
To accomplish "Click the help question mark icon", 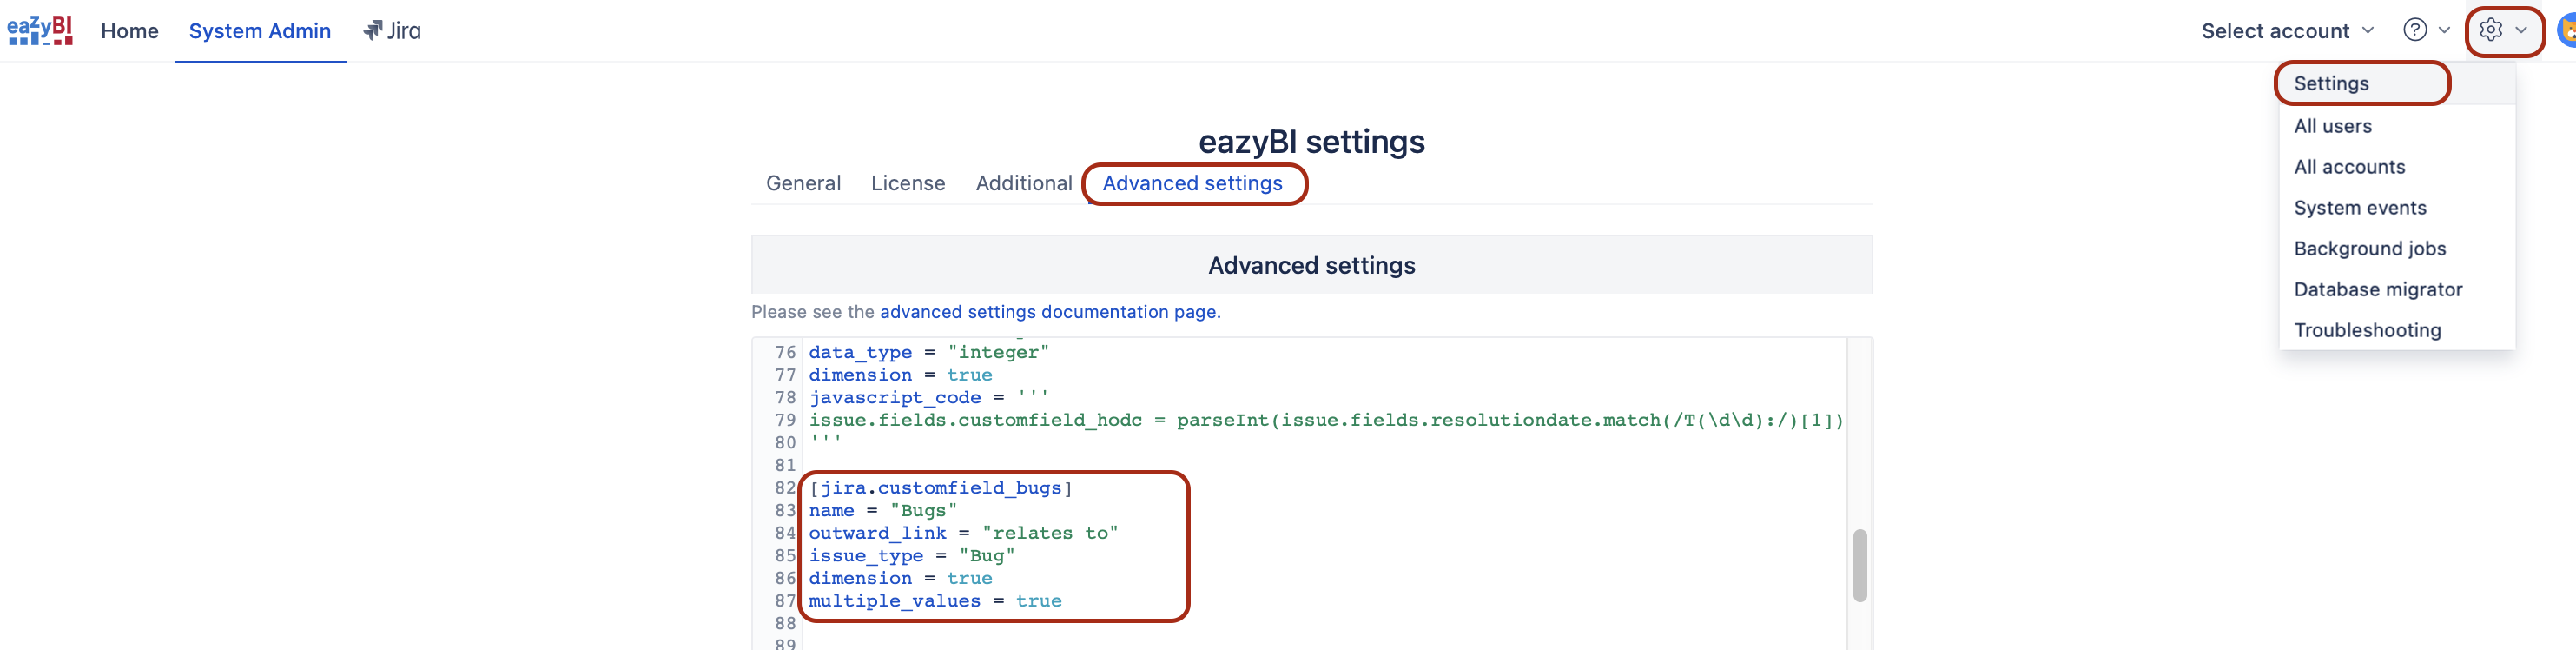I will [x=2415, y=30].
